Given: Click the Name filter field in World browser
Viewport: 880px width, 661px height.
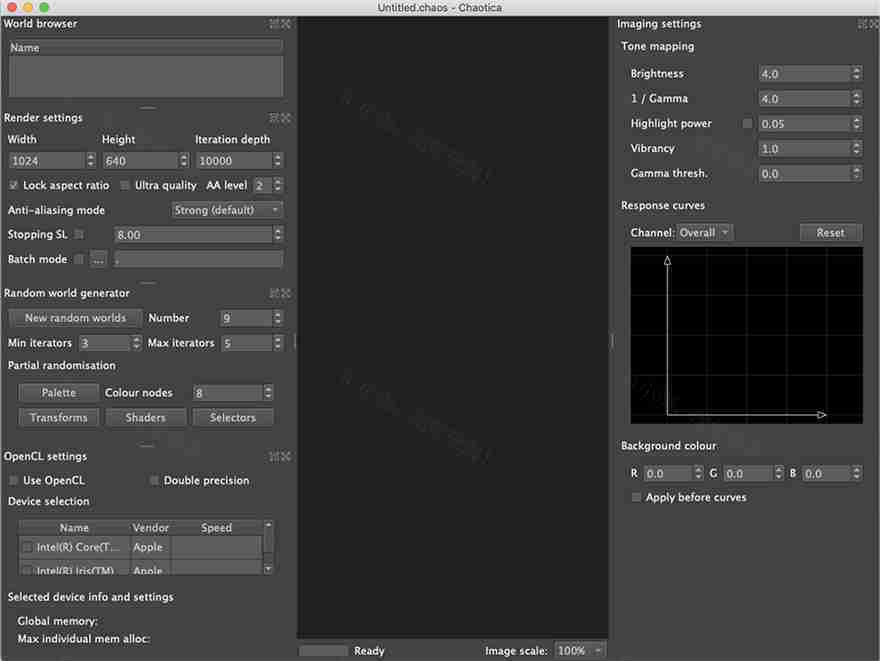Looking at the screenshot, I should [145, 45].
